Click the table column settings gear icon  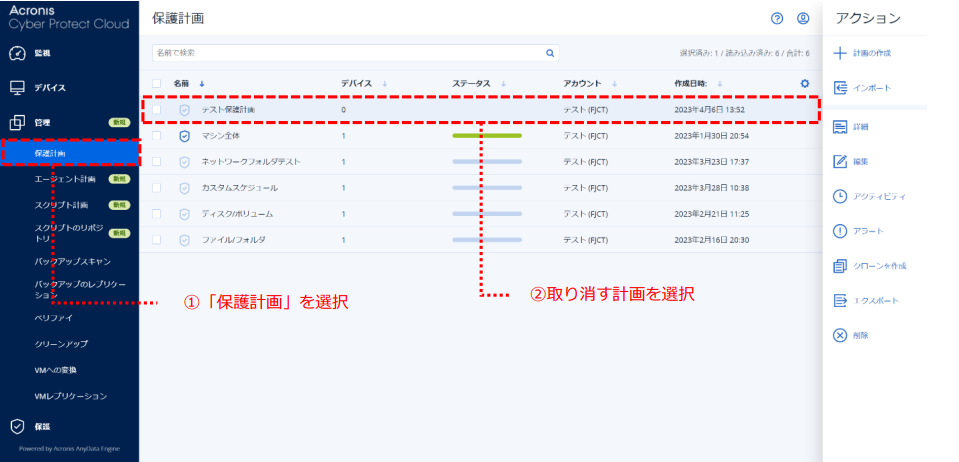tap(804, 84)
